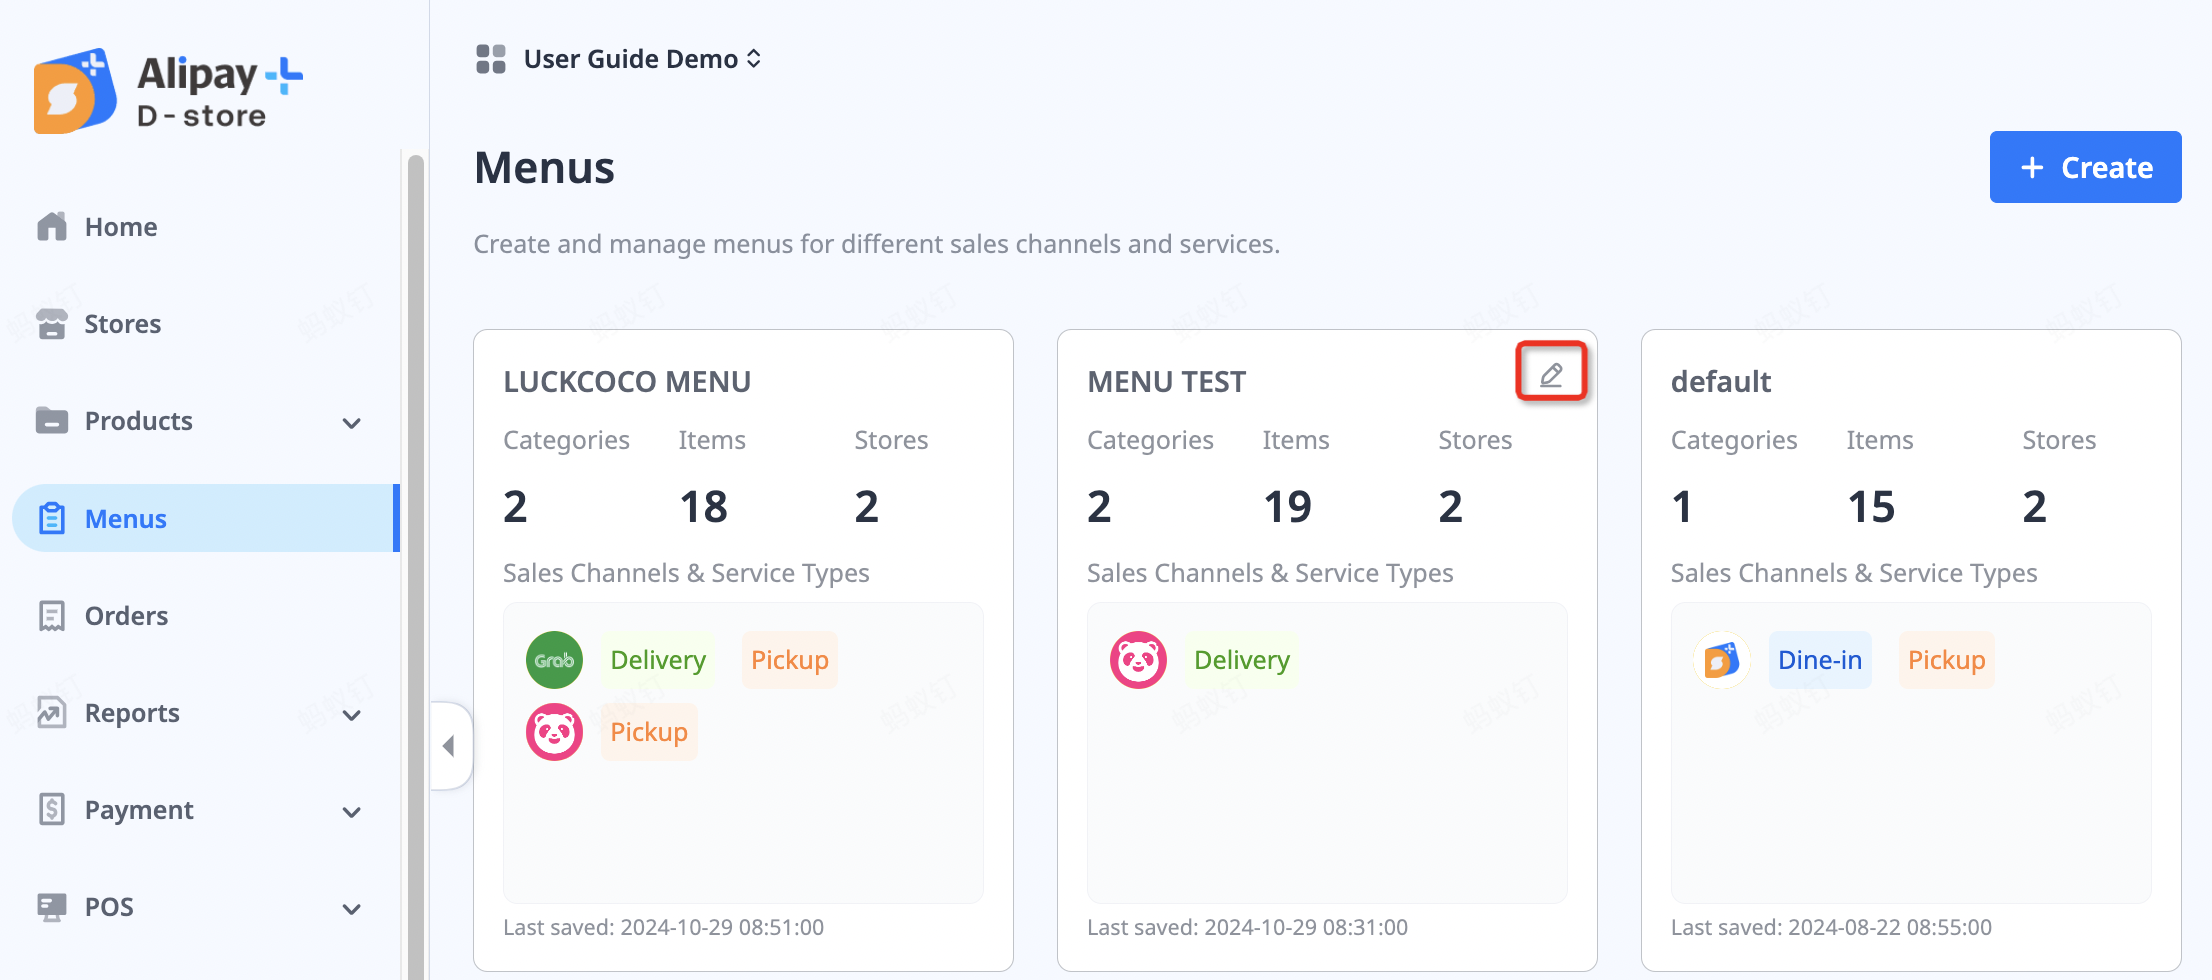Click the grid icon beside User Guide Demo
This screenshot has width=2212, height=980.
(490, 59)
